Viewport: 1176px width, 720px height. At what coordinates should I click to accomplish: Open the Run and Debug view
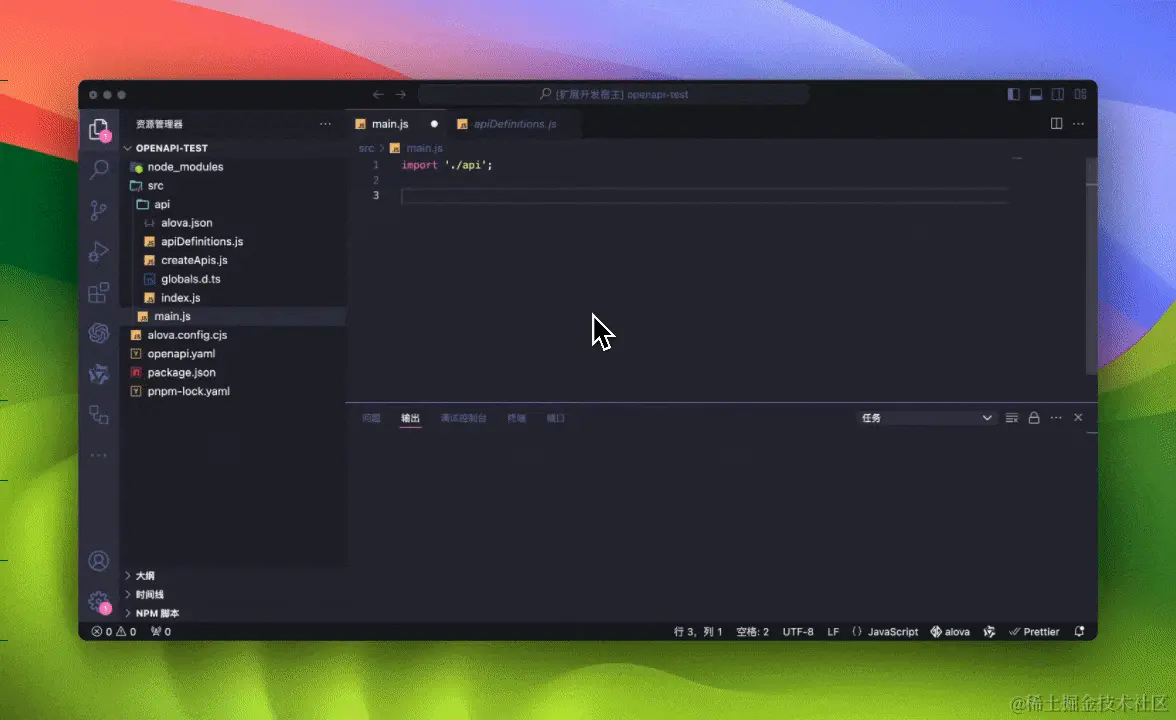(98, 251)
